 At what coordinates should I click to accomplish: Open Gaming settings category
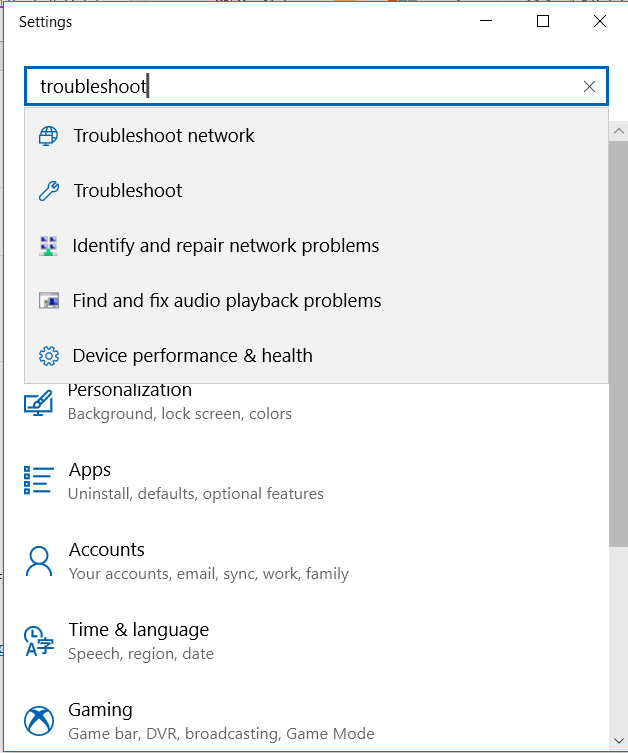(199, 721)
